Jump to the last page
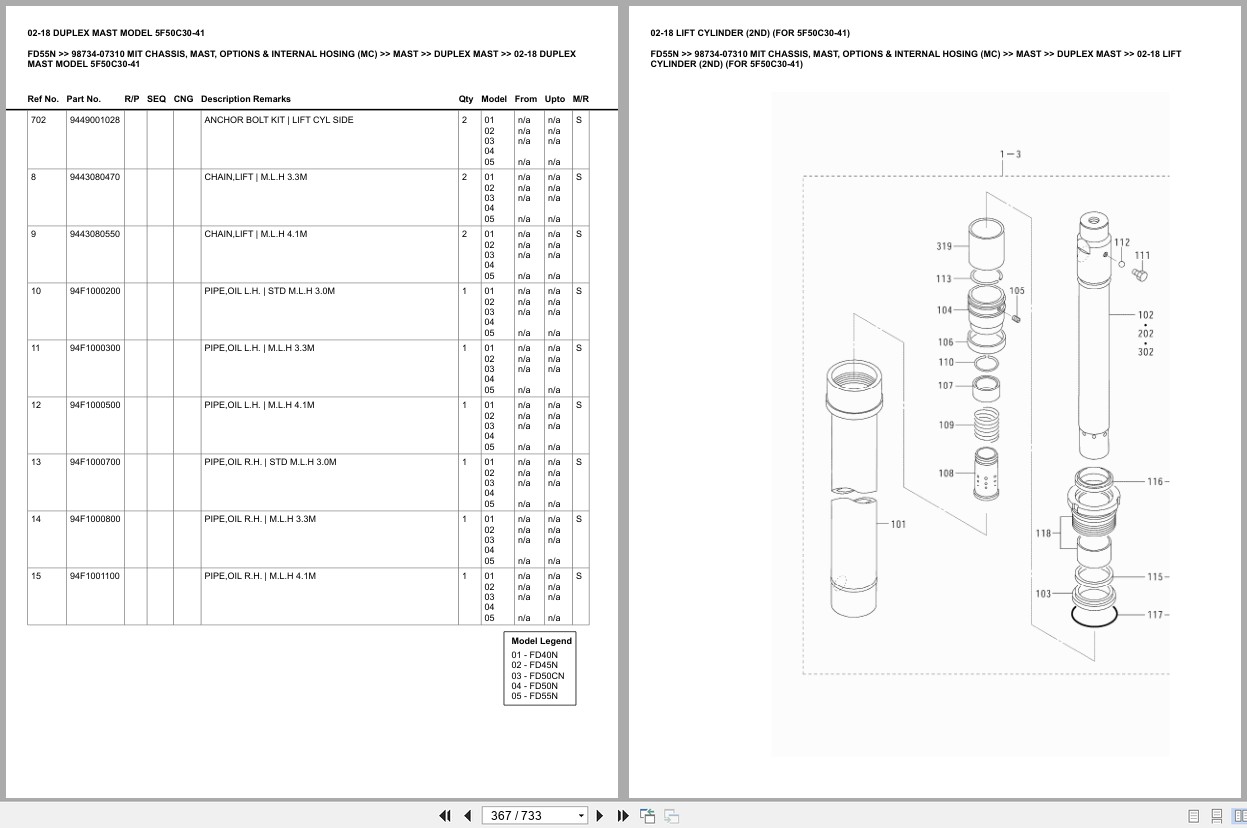This screenshot has width=1247, height=828. tap(623, 816)
